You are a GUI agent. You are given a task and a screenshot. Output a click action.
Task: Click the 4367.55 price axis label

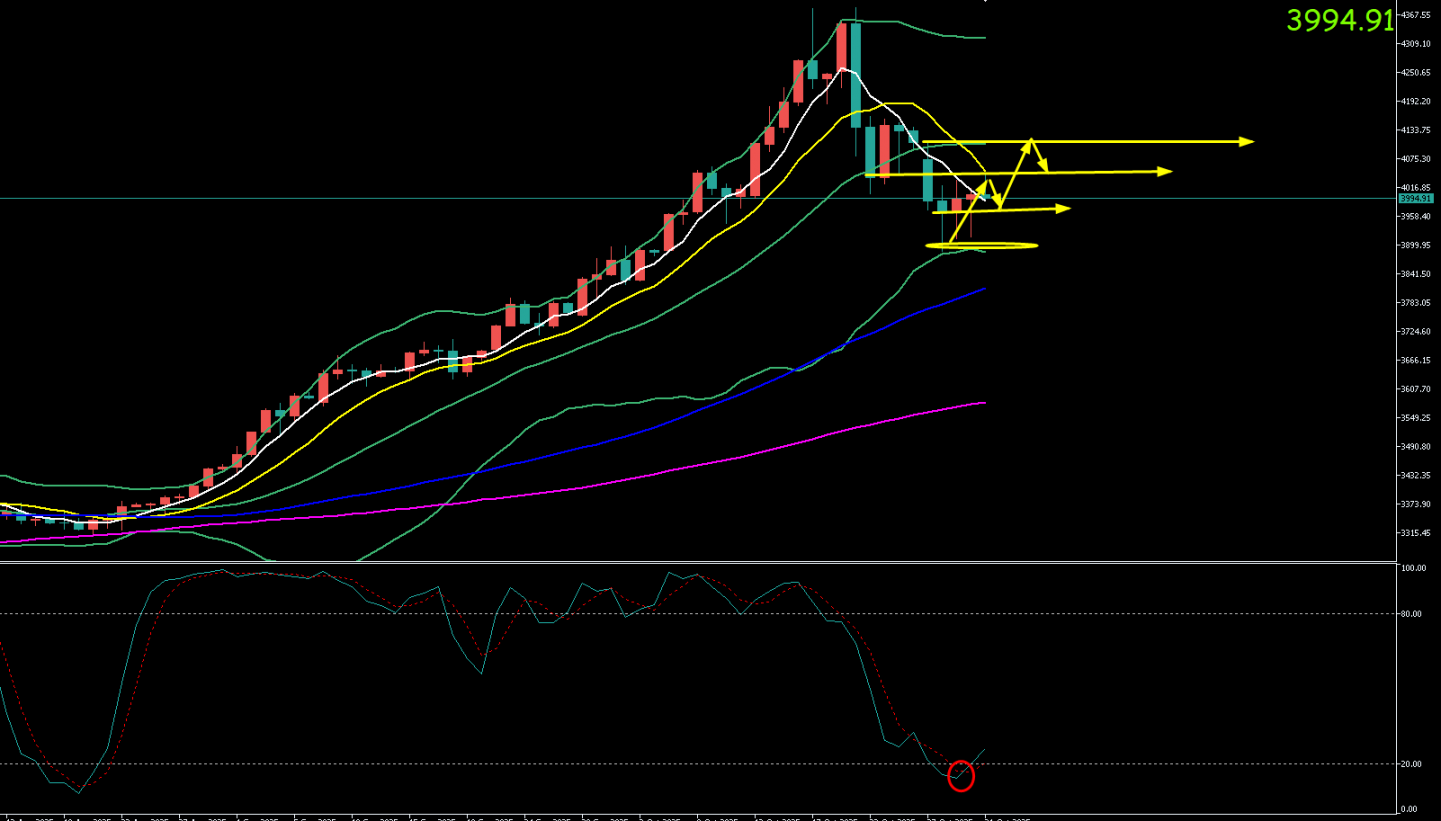(1414, 15)
